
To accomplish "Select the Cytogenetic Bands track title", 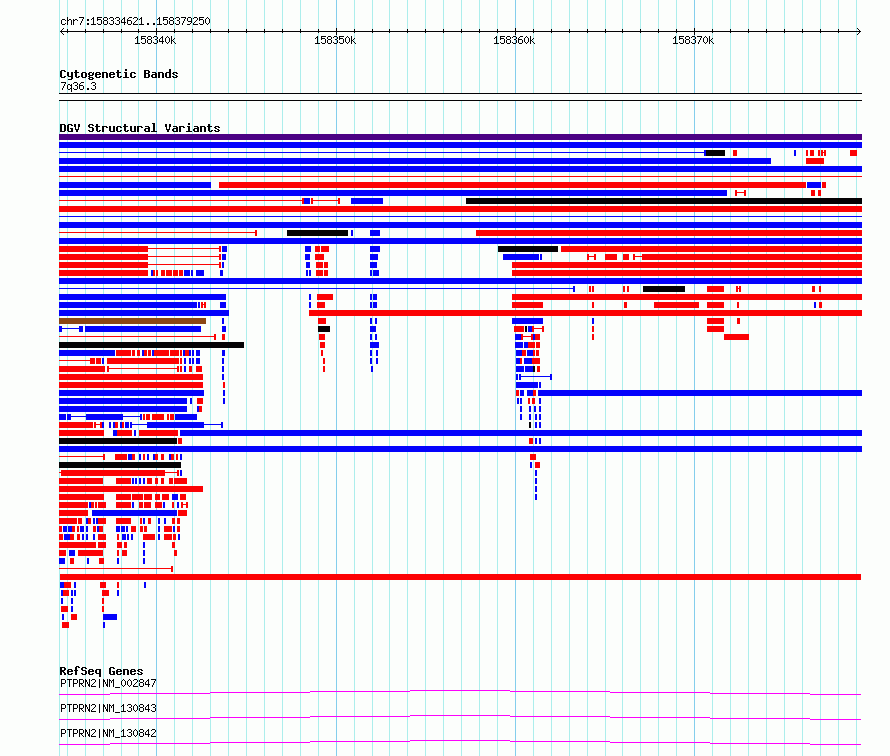I will click(x=119, y=74).
